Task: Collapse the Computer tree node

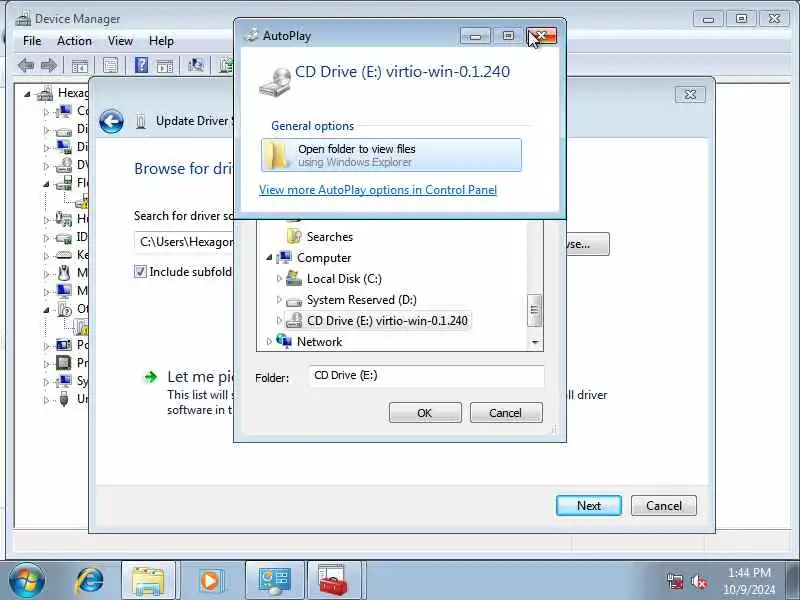Action: tap(269, 258)
